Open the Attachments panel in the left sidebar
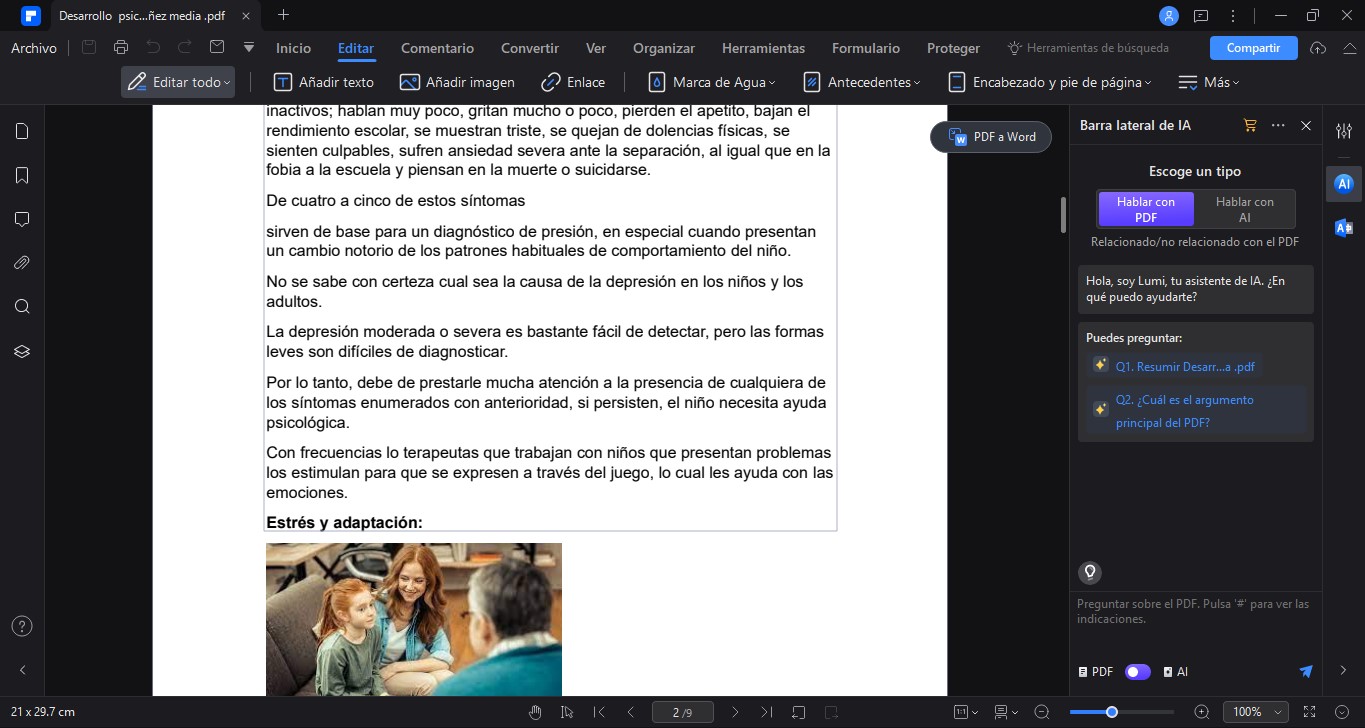Image resolution: width=1365 pixels, height=728 pixels. click(22, 262)
